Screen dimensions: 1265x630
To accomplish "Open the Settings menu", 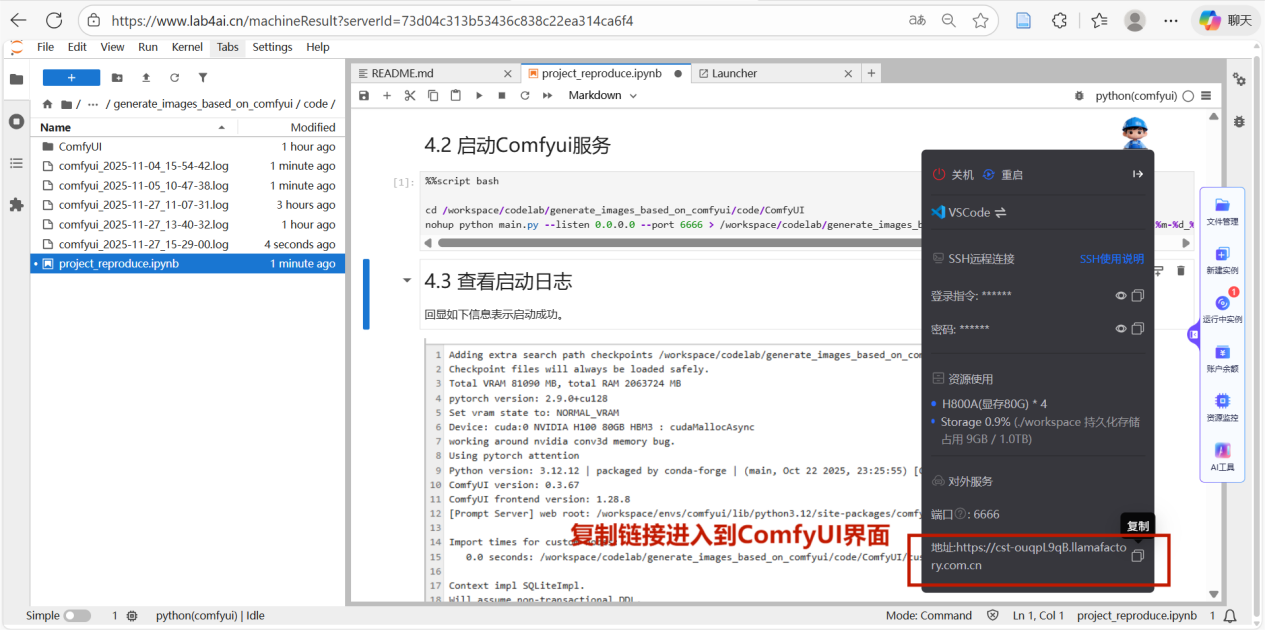I will coord(272,47).
